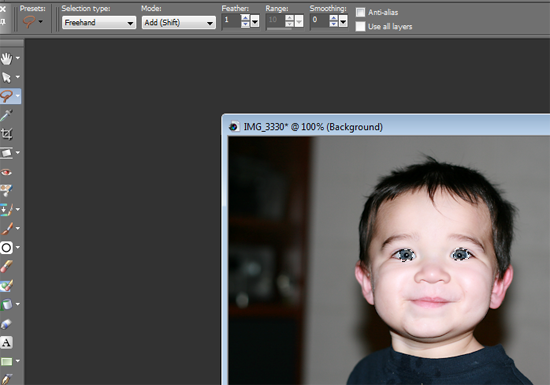550x385 pixels.
Task: Click the "Range:" label
Action: point(277,8)
